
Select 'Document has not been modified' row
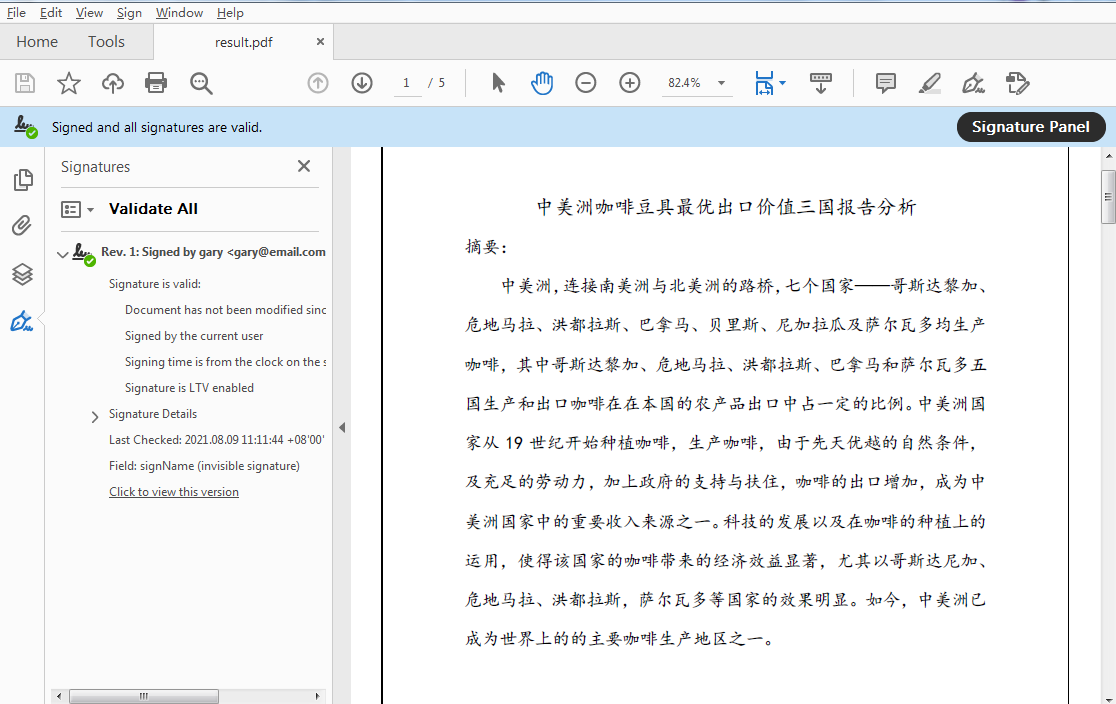[226, 310]
